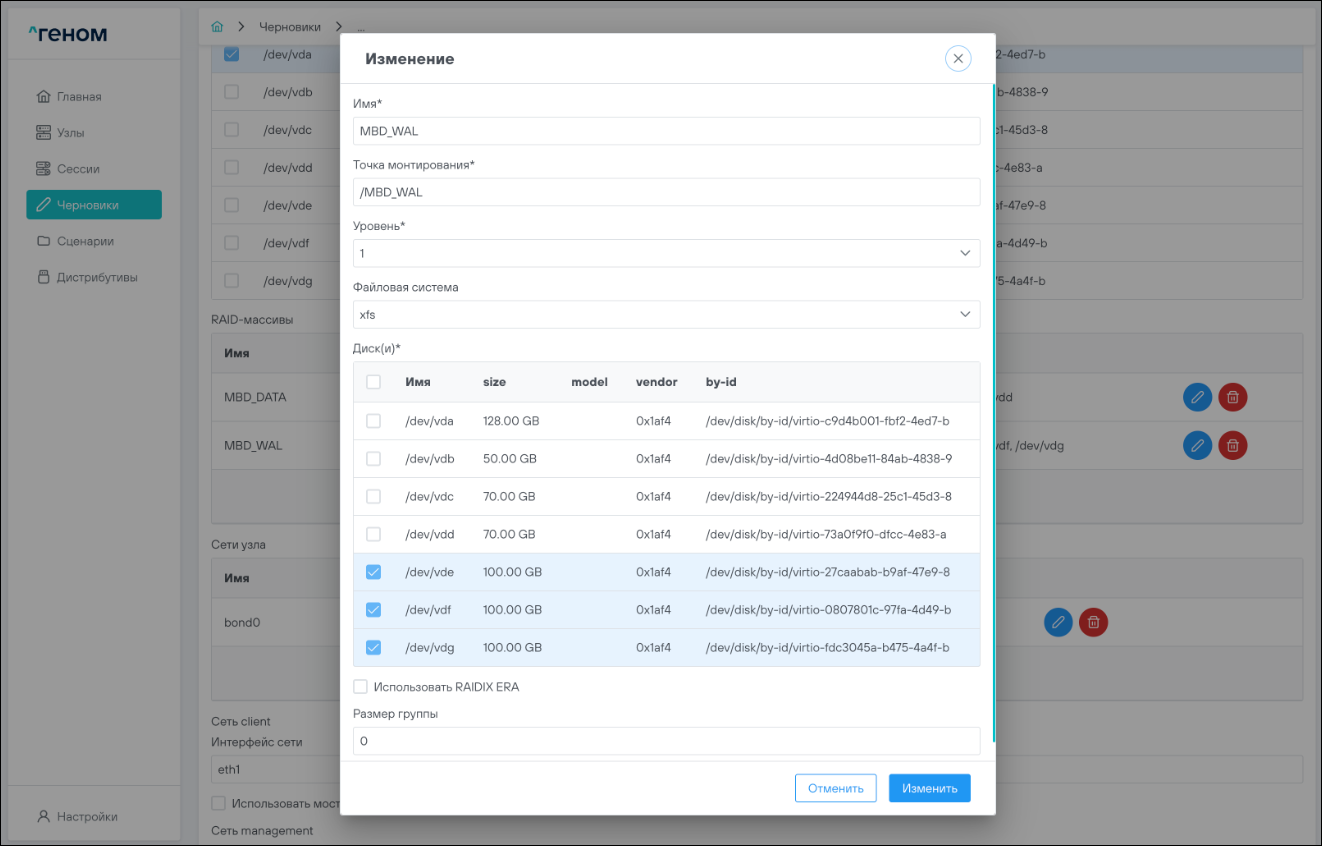Go to Дистрибутивы section
The image size is (1322, 847).
pos(97,278)
